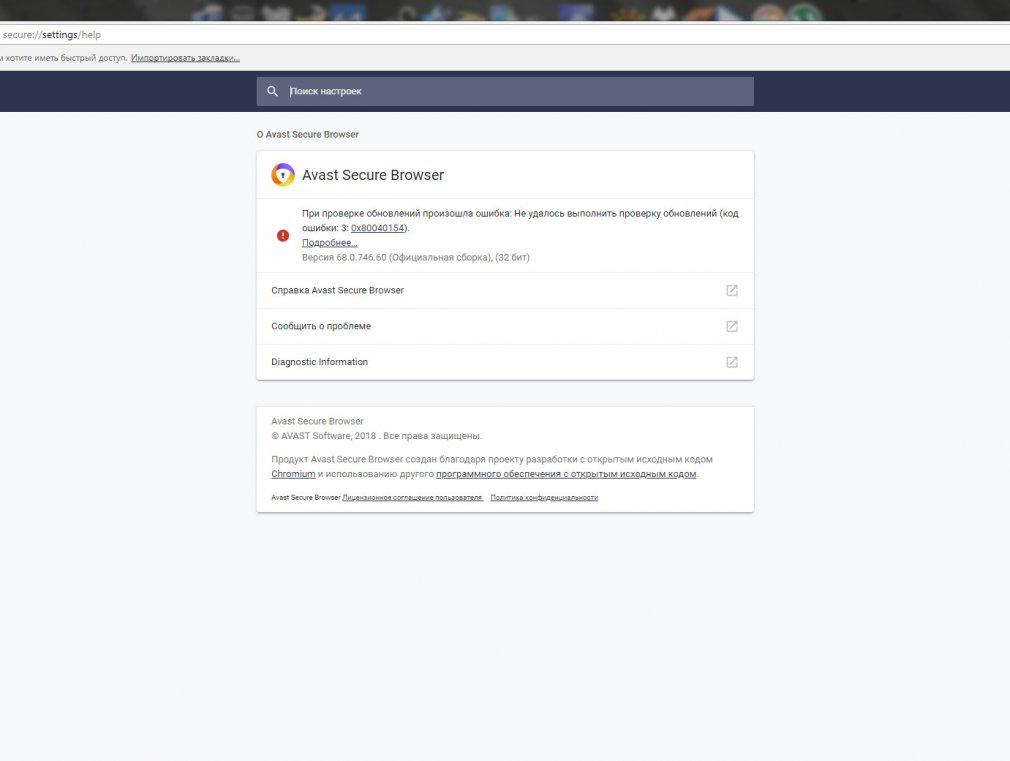
Task: Open external link icon for Справка Avast Secure Browser
Action: (x=732, y=291)
